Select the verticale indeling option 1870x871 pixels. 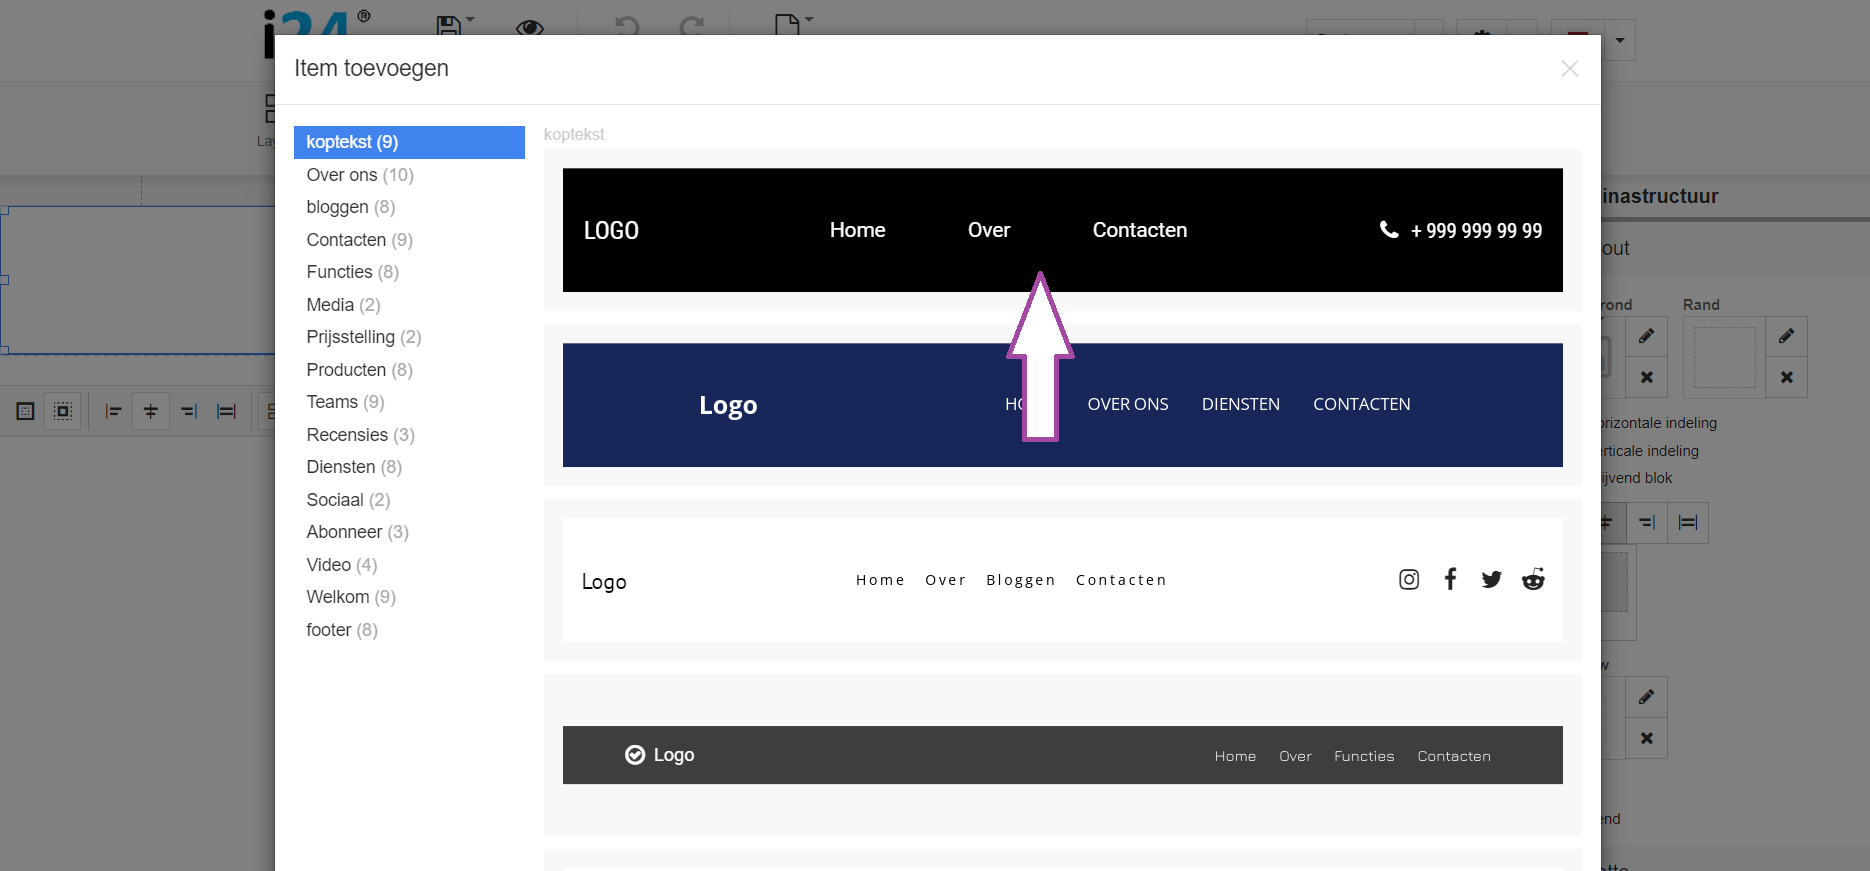1651,451
